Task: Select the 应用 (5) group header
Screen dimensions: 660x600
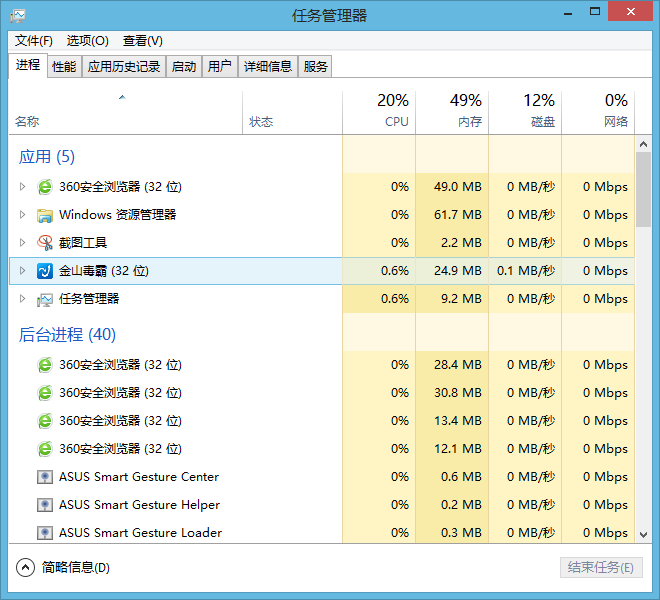Action: [47, 157]
